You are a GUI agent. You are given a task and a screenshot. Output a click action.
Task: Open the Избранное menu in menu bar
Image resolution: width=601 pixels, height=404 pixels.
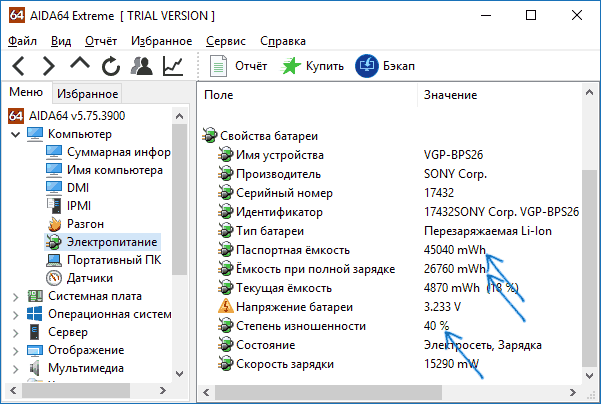[x=161, y=41]
